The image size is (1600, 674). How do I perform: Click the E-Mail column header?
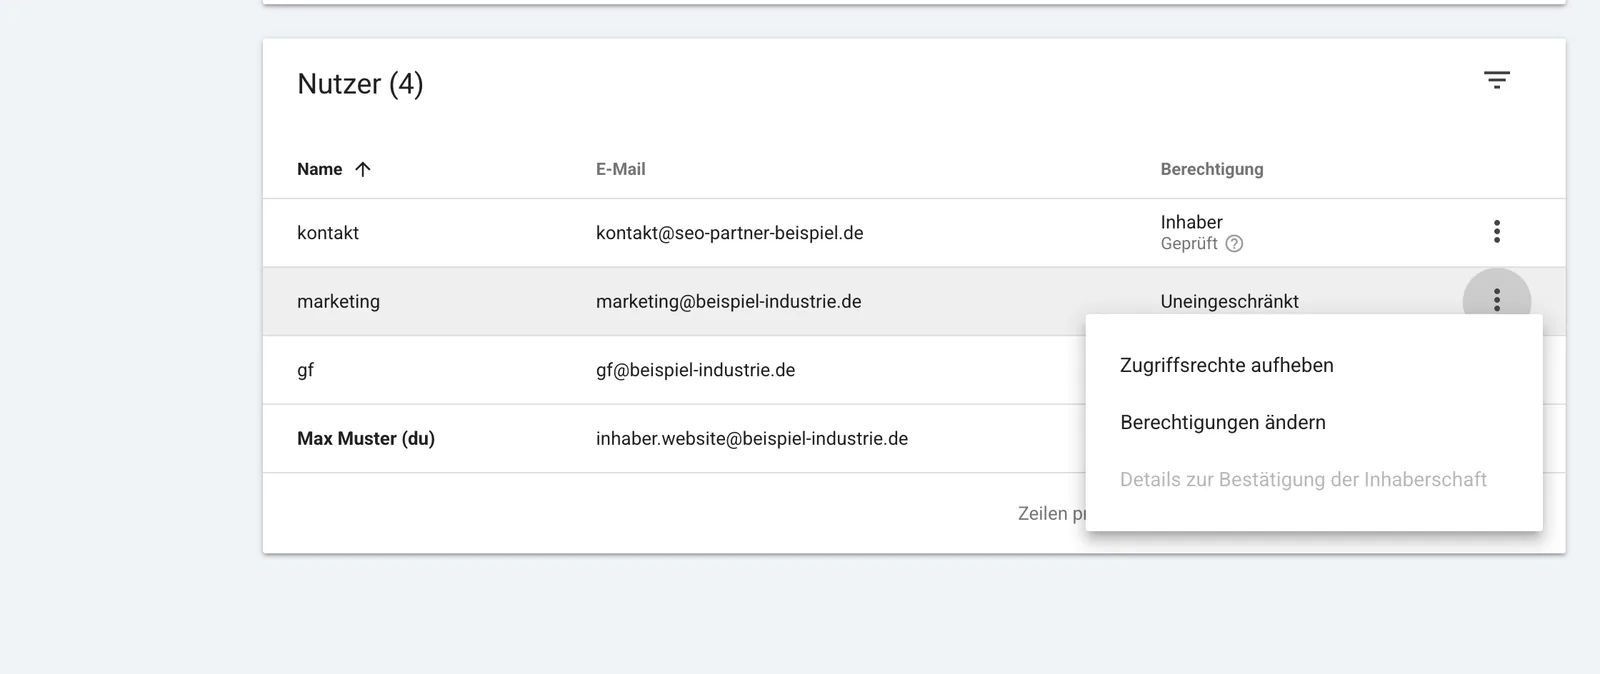620,169
